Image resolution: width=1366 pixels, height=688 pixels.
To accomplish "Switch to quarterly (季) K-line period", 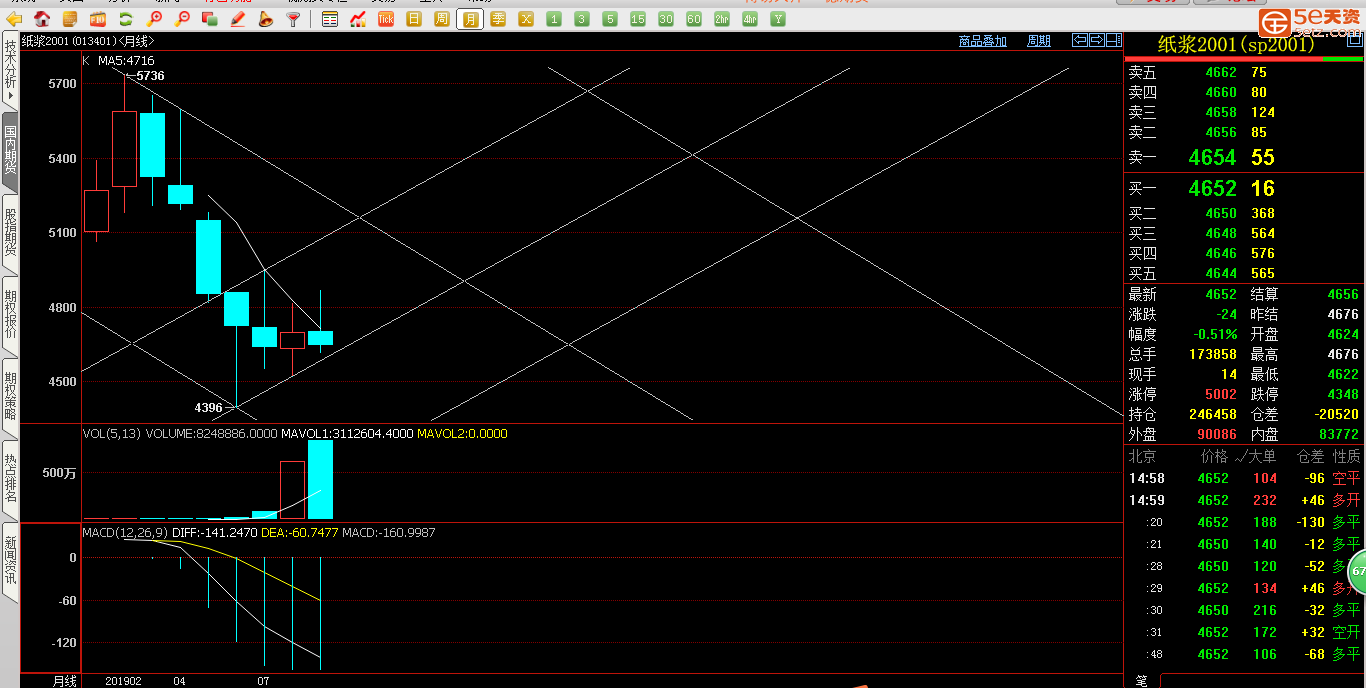I will 497,19.
